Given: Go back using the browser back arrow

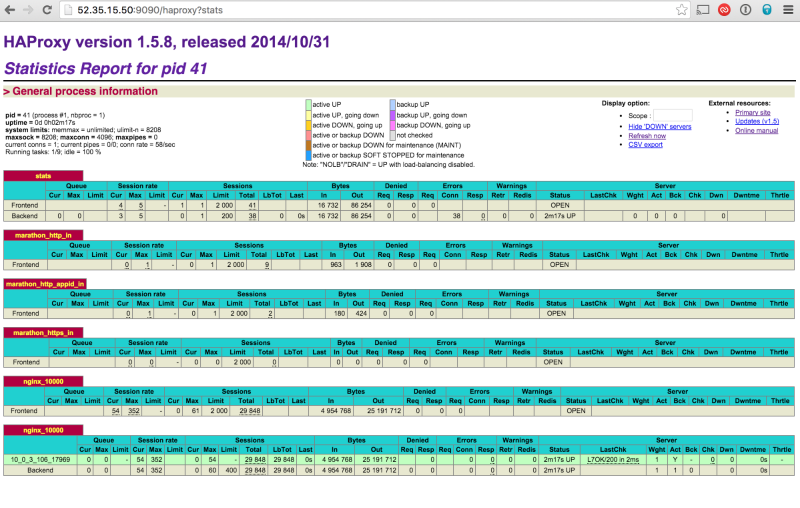Looking at the screenshot, I should tap(10, 10).
